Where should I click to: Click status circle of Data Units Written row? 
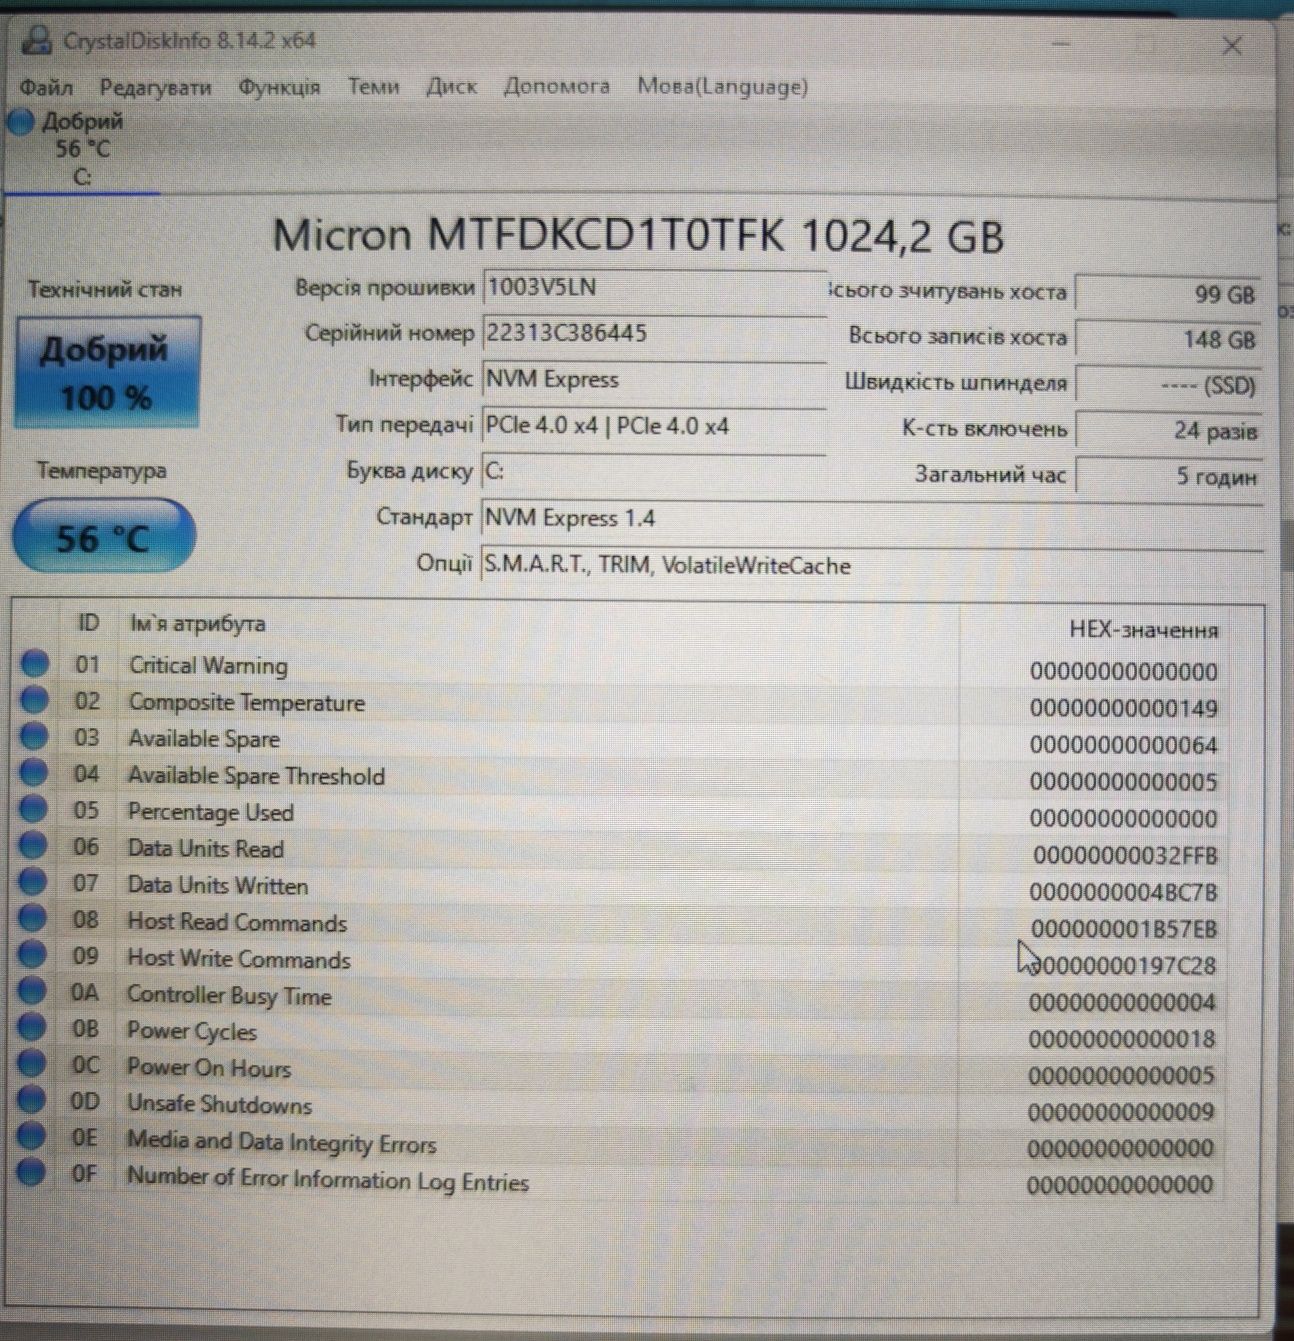click(34, 883)
